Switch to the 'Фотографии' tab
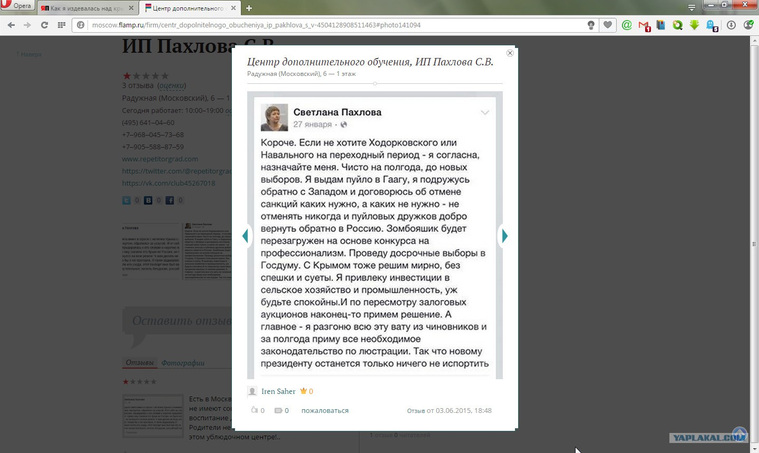Viewport: 759px width, 453px height. click(x=182, y=362)
